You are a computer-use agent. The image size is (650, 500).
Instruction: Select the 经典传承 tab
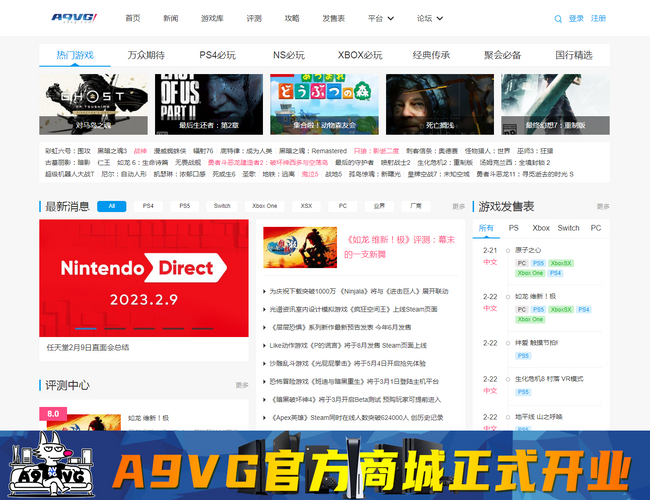[x=431, y=55]
